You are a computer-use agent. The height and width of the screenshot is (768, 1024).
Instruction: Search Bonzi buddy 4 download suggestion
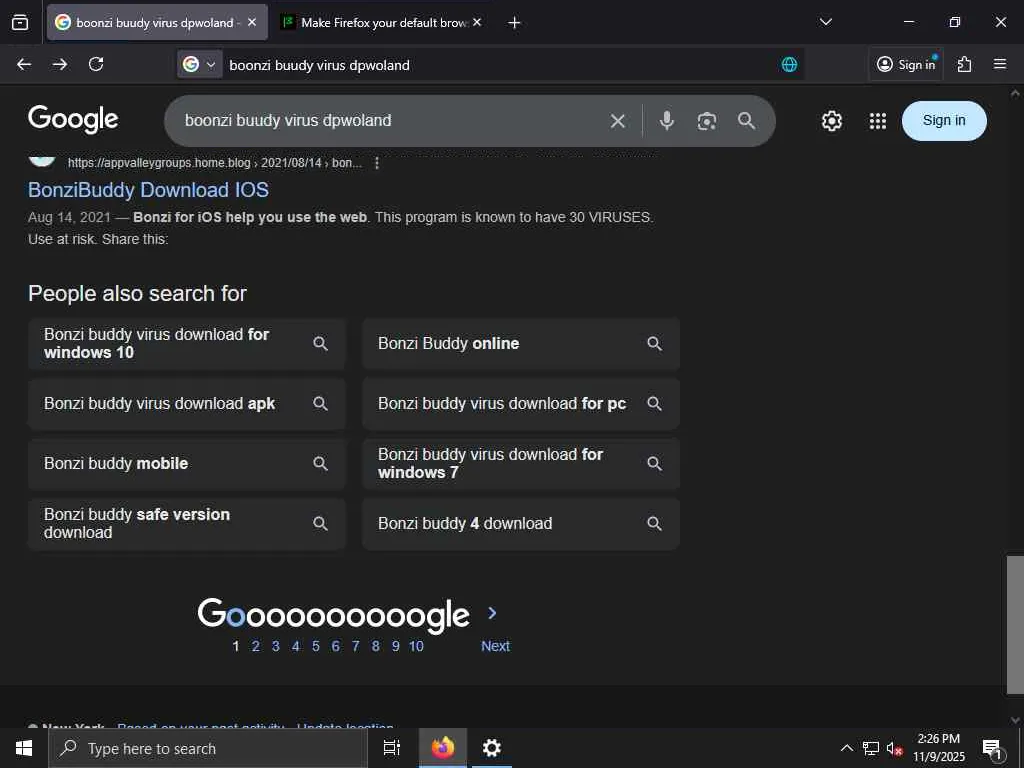click(521, 524)
